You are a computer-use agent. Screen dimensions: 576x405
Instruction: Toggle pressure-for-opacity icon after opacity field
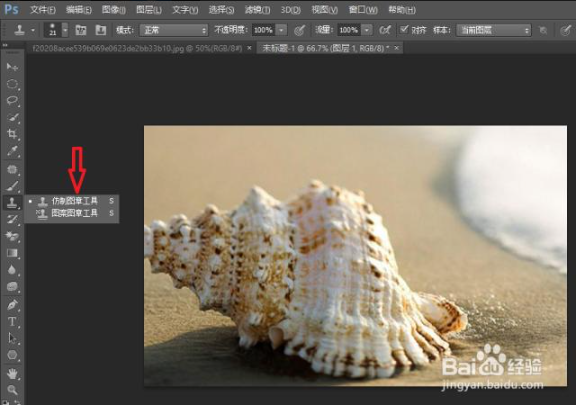click(299, 30)
